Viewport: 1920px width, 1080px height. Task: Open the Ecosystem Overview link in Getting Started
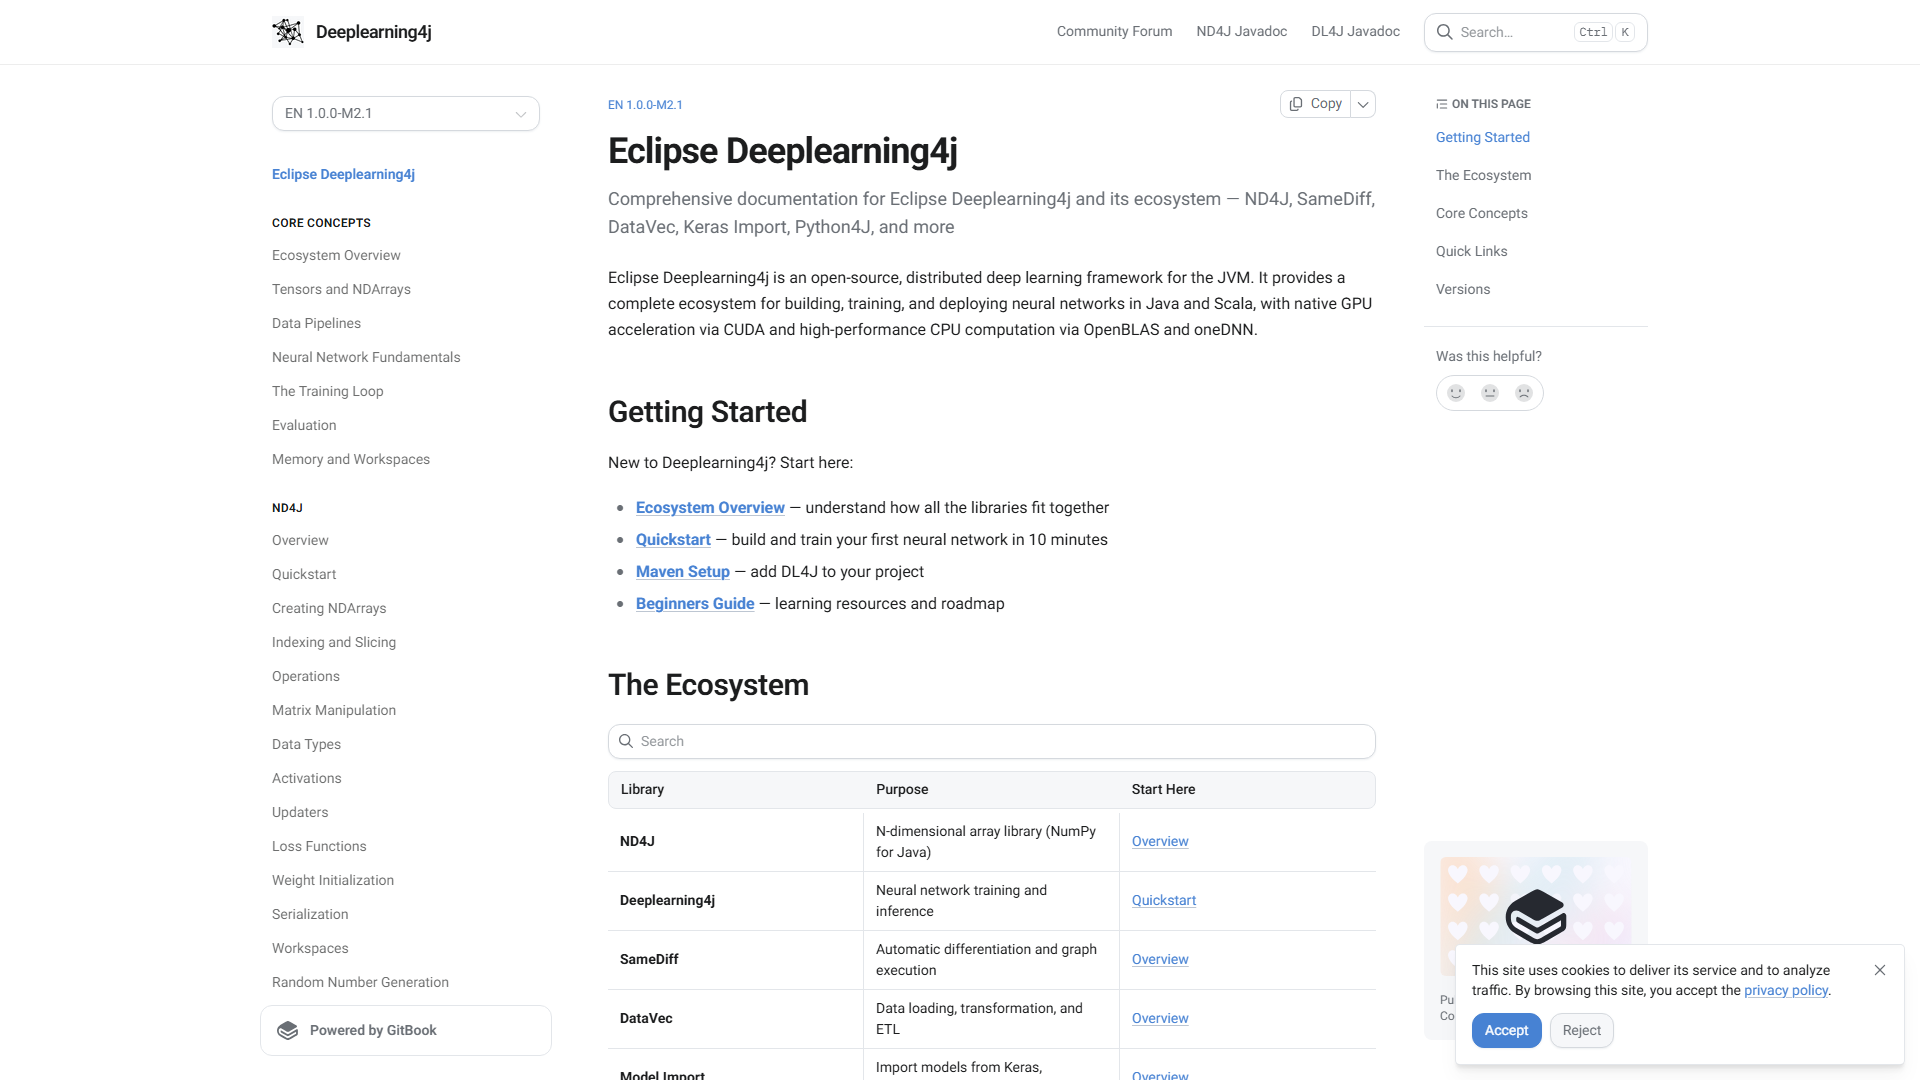[x=710, y=508]
